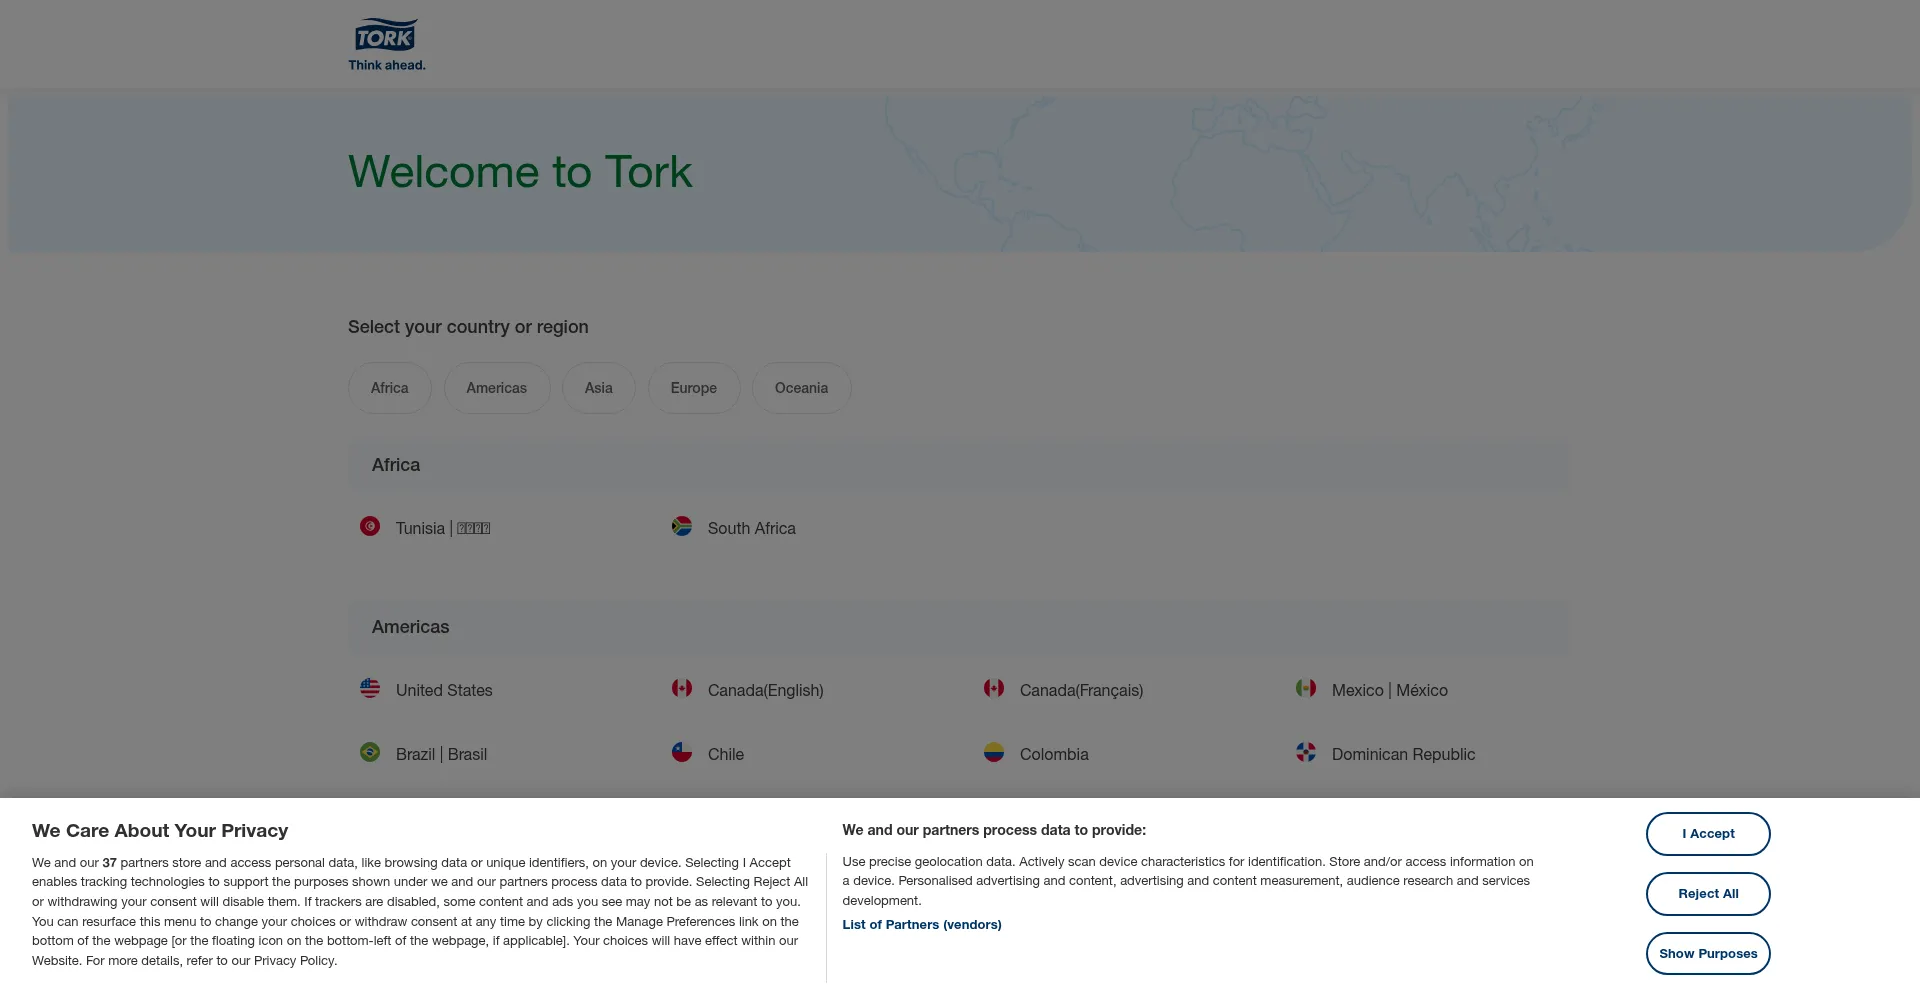
Task: Click the Brazil flag icon
Action: [x=370, y=752]
